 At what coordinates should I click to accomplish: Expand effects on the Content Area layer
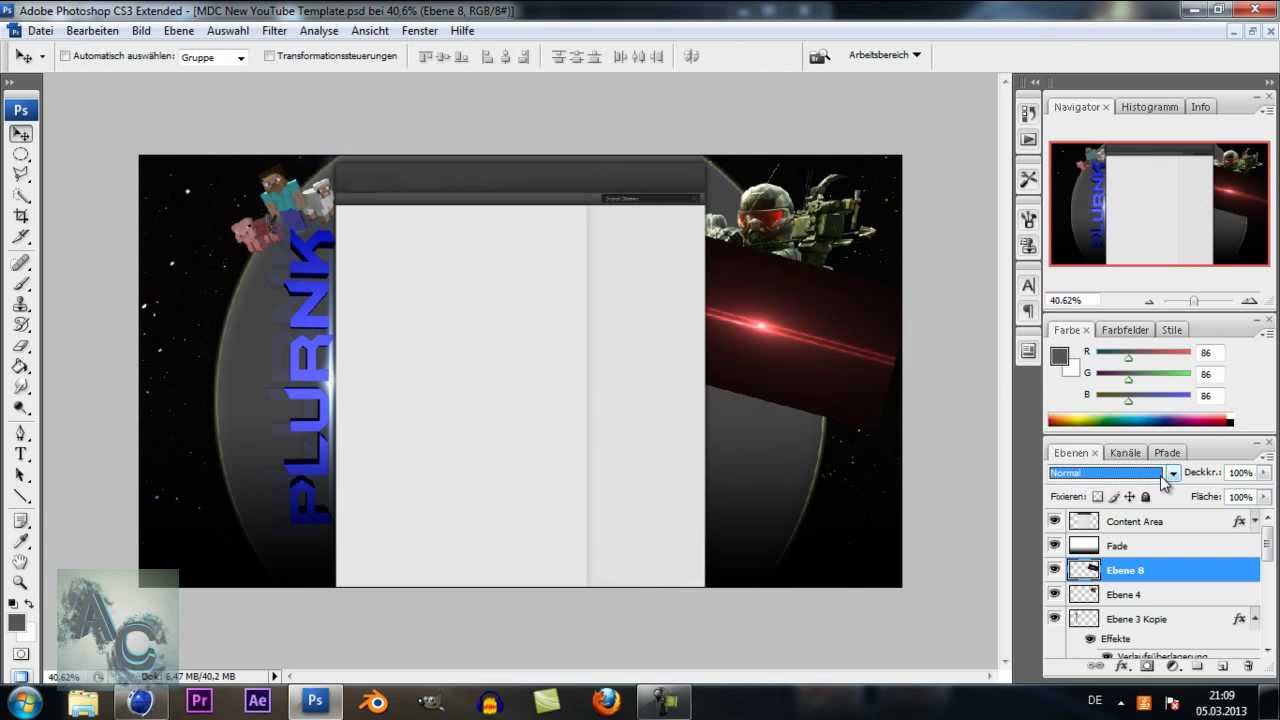(1256, 521)
